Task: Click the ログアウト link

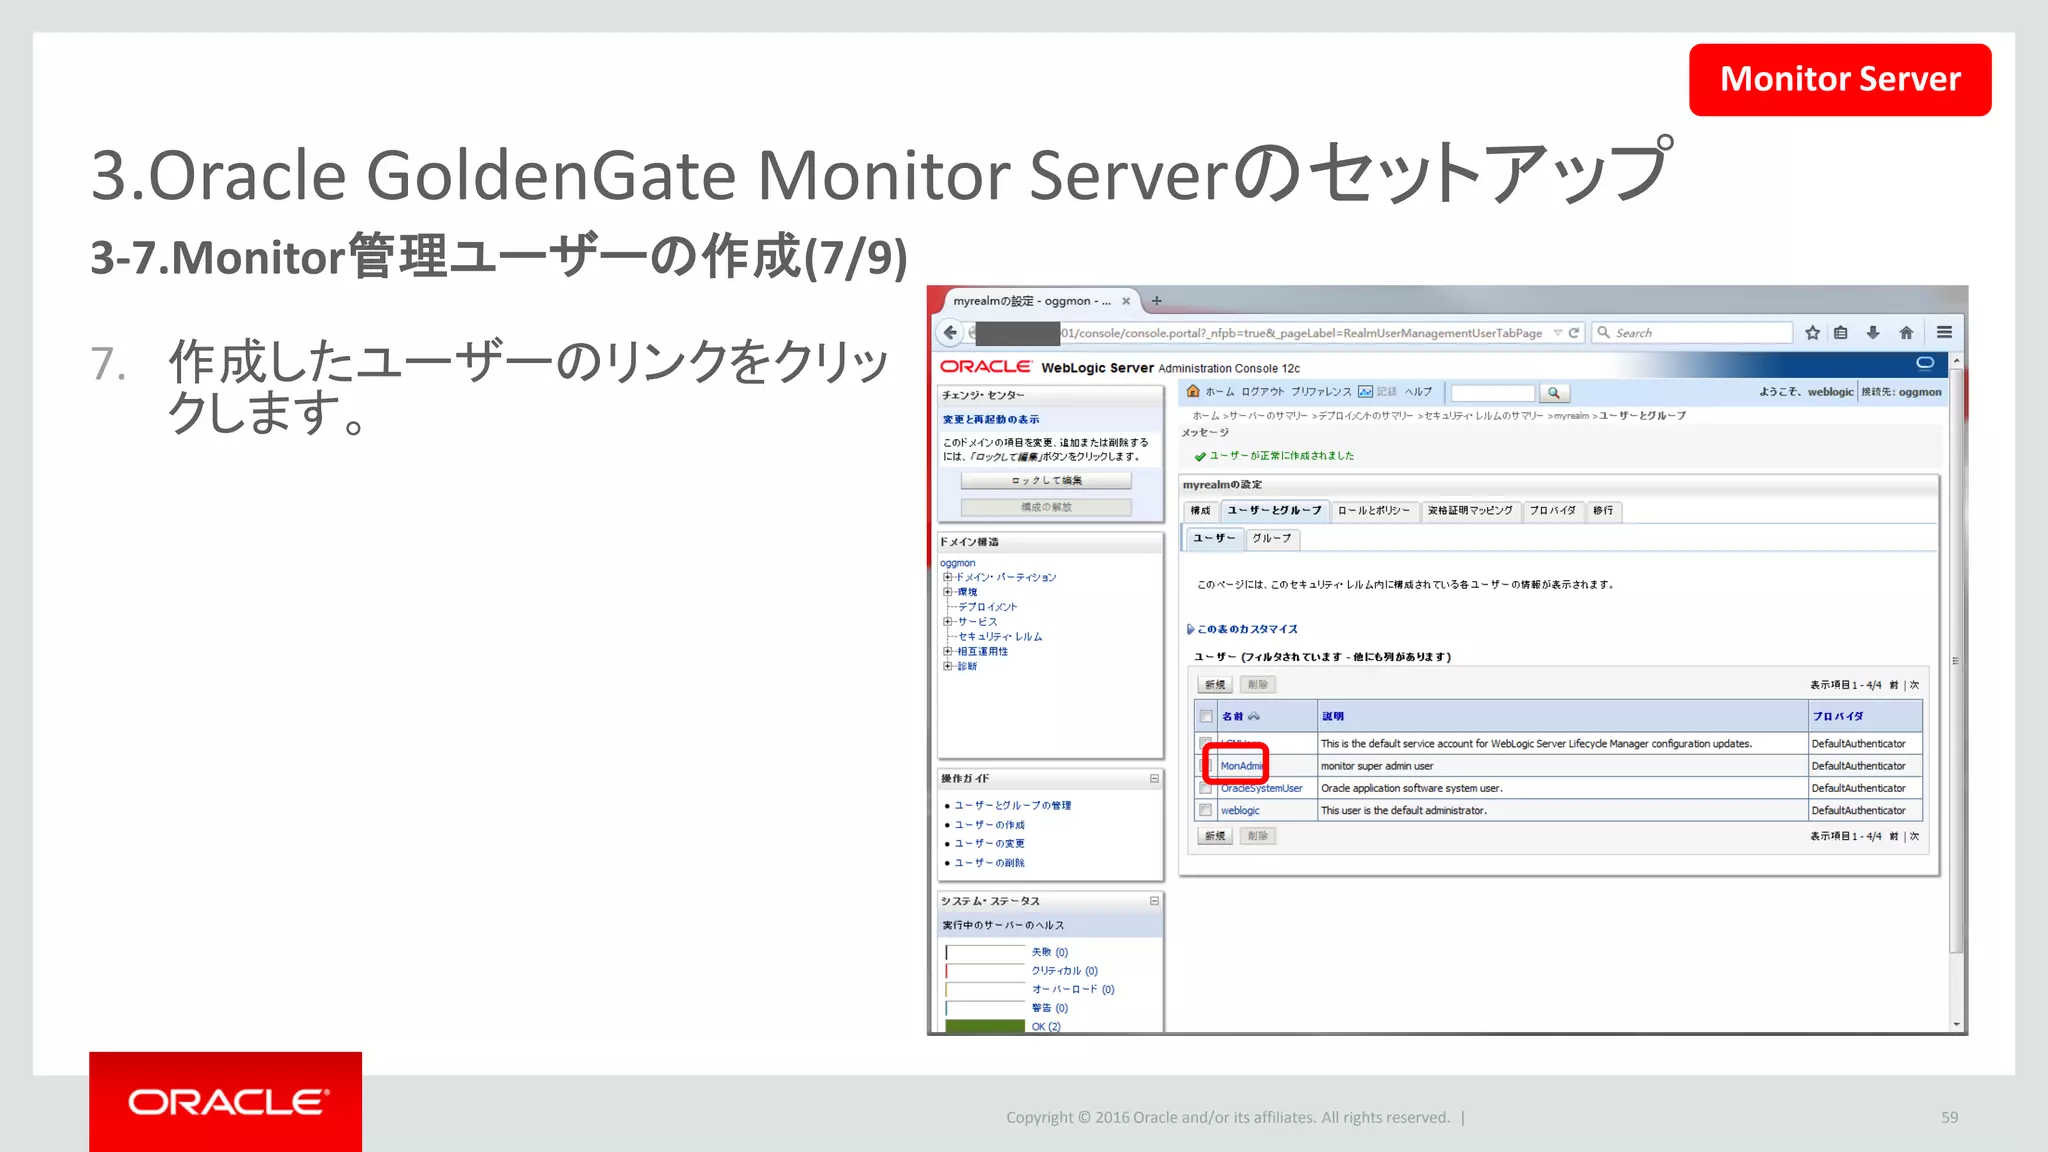Action: pos(1262,392)
